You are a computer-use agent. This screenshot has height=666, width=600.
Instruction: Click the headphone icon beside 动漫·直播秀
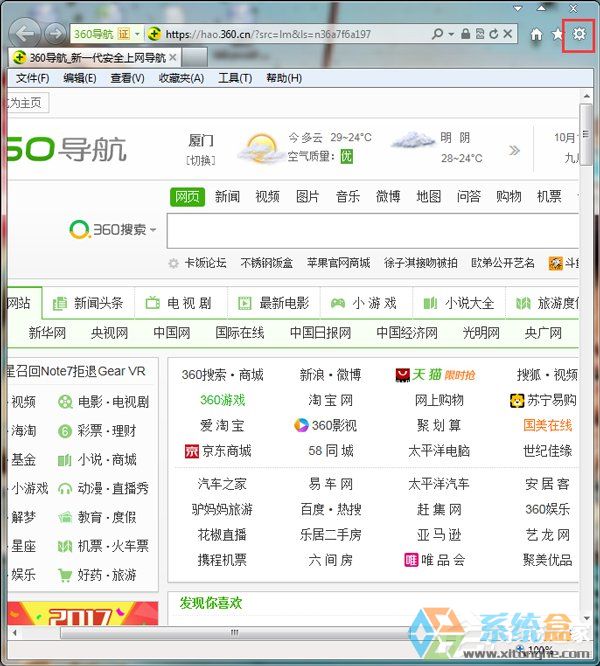coord(65,489)
